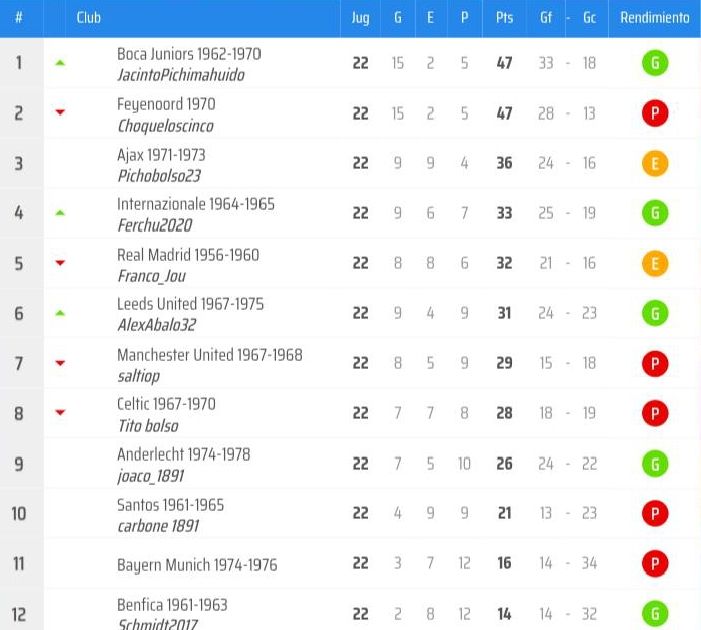
Task: Open user JacintoPichimahuido profile link
Action: coord(181,75)
